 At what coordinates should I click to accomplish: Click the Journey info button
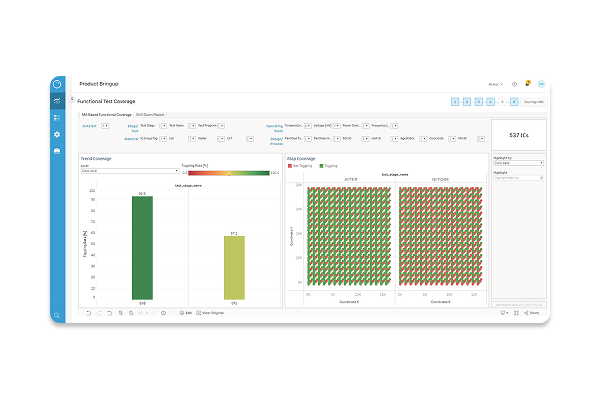534,102
